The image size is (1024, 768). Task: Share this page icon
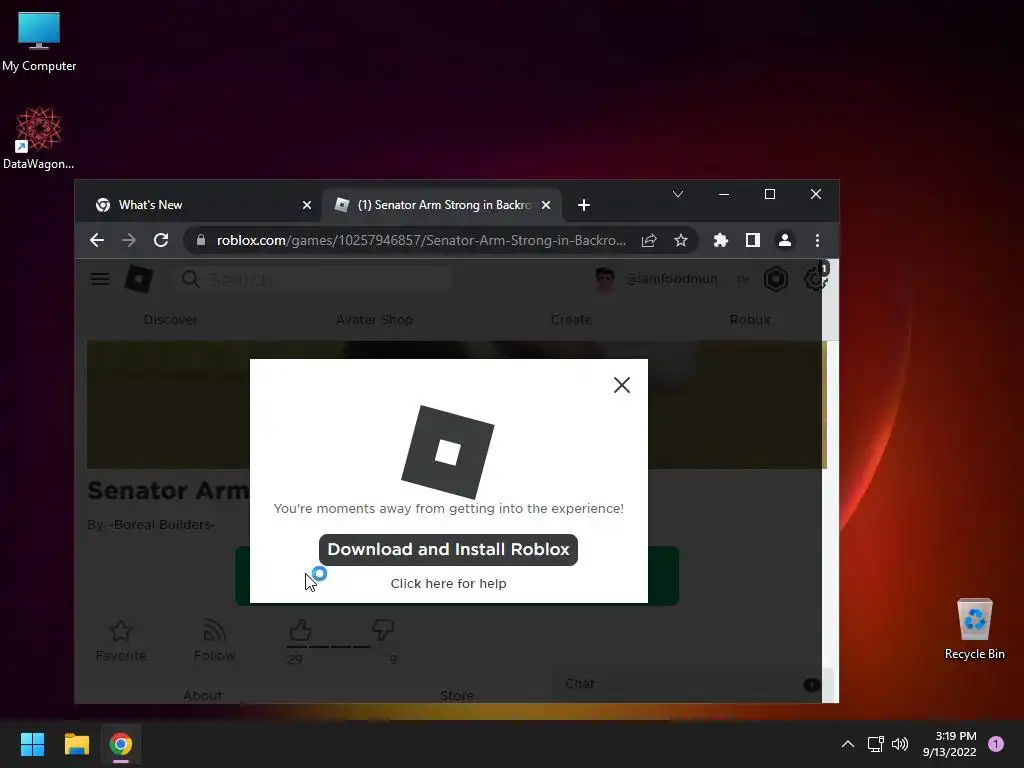point(648,240)
